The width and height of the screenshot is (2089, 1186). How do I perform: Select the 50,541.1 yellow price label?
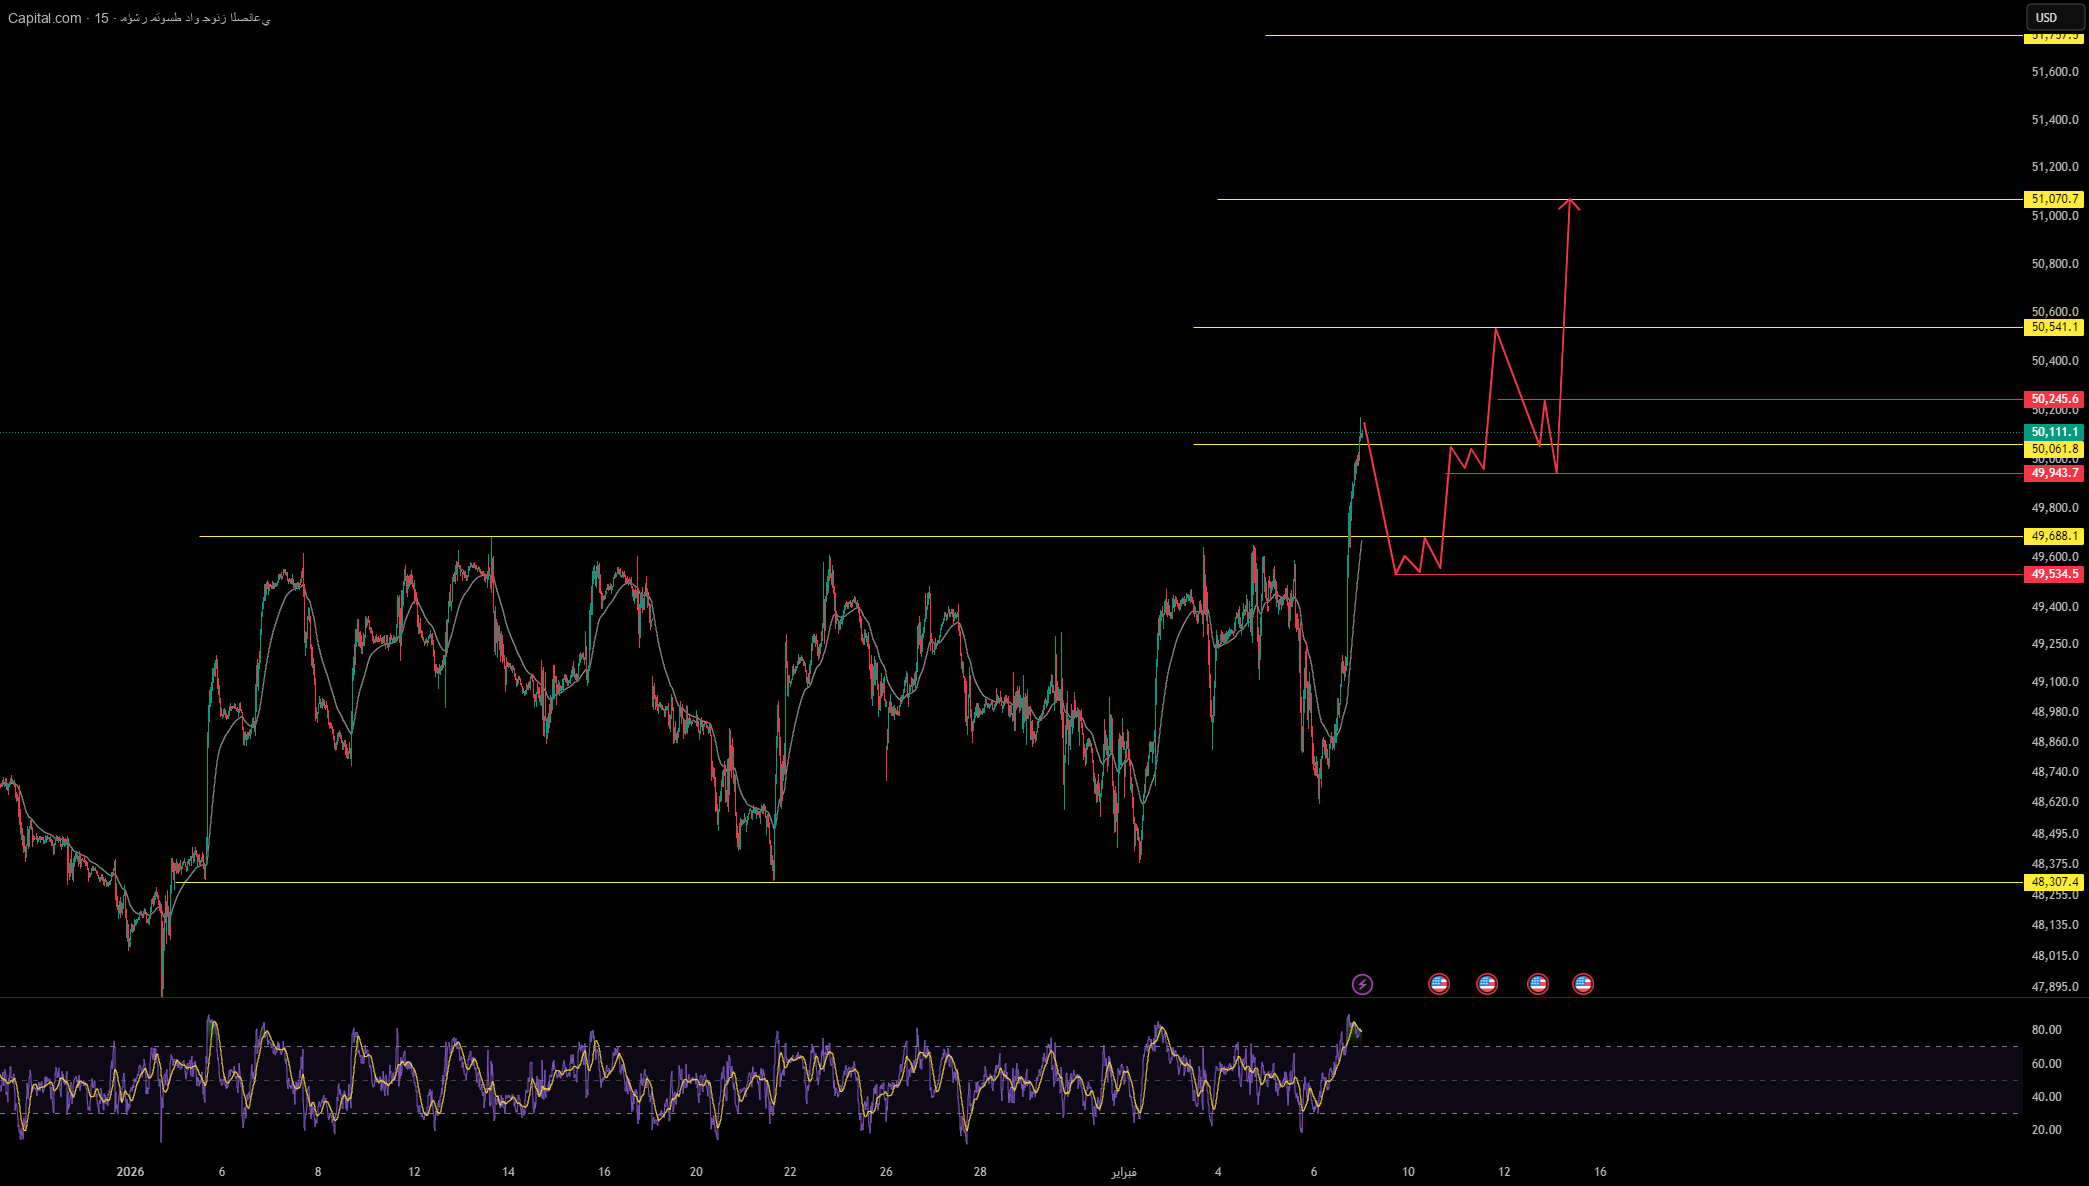2054,327
